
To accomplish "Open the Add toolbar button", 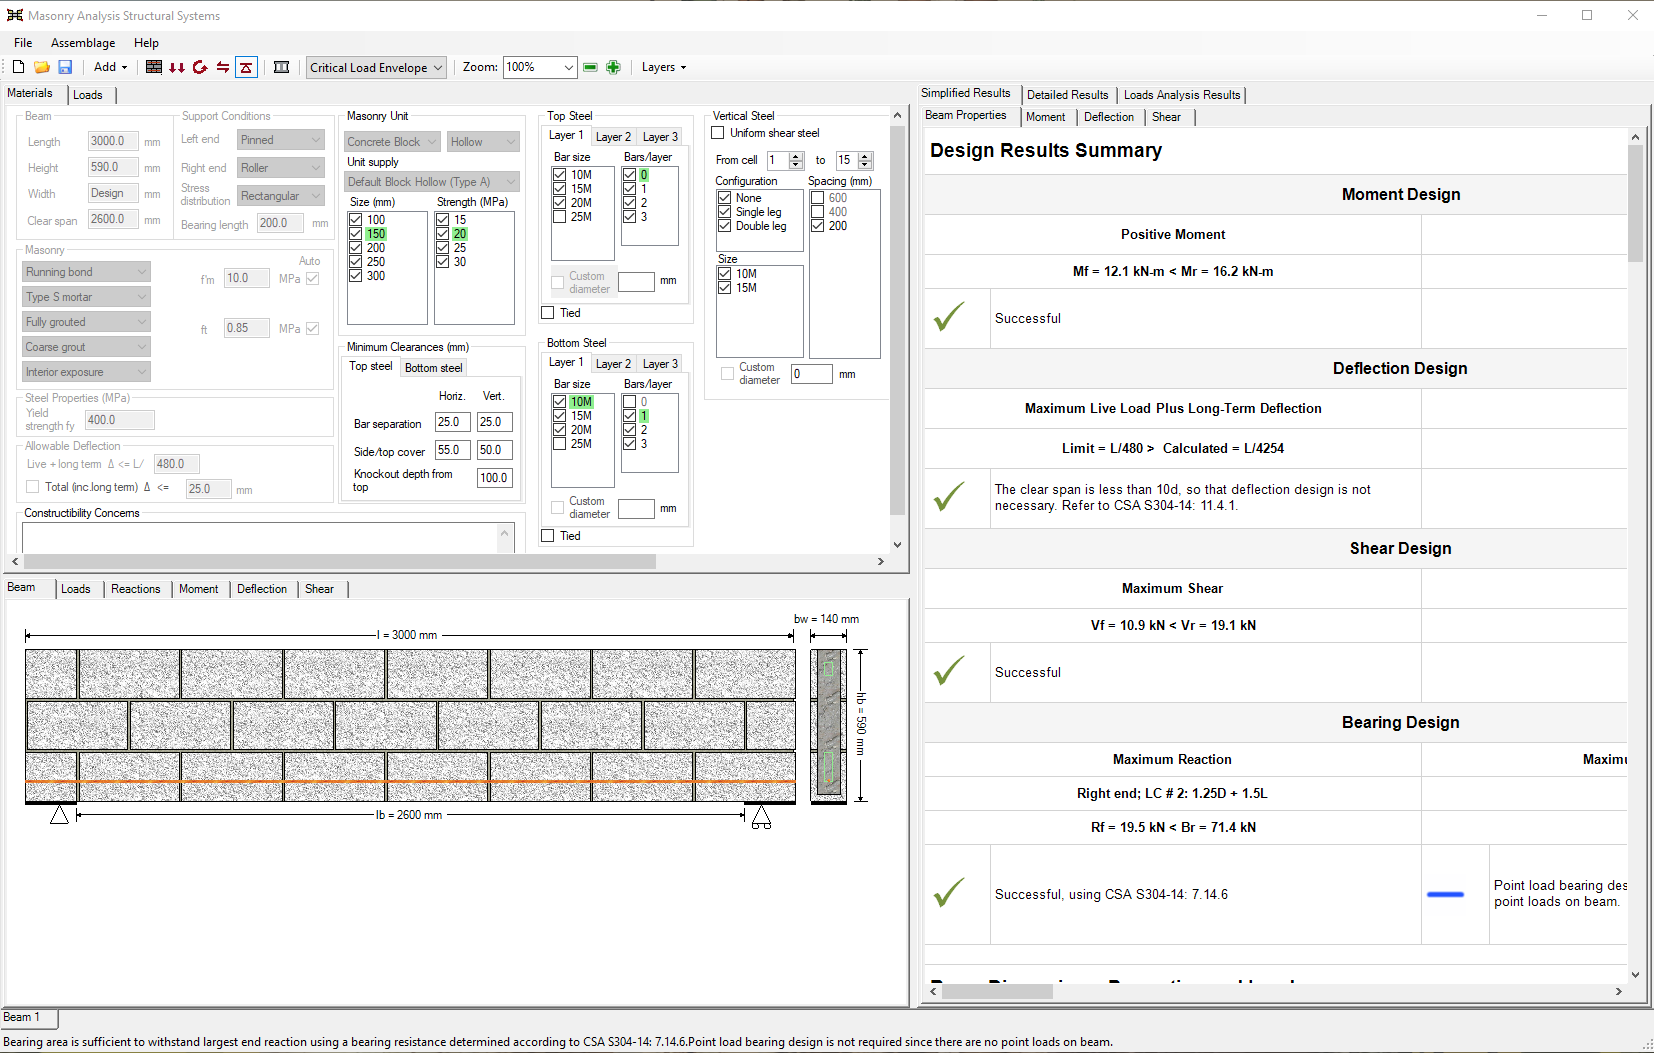I will click(x=110, y=67).
